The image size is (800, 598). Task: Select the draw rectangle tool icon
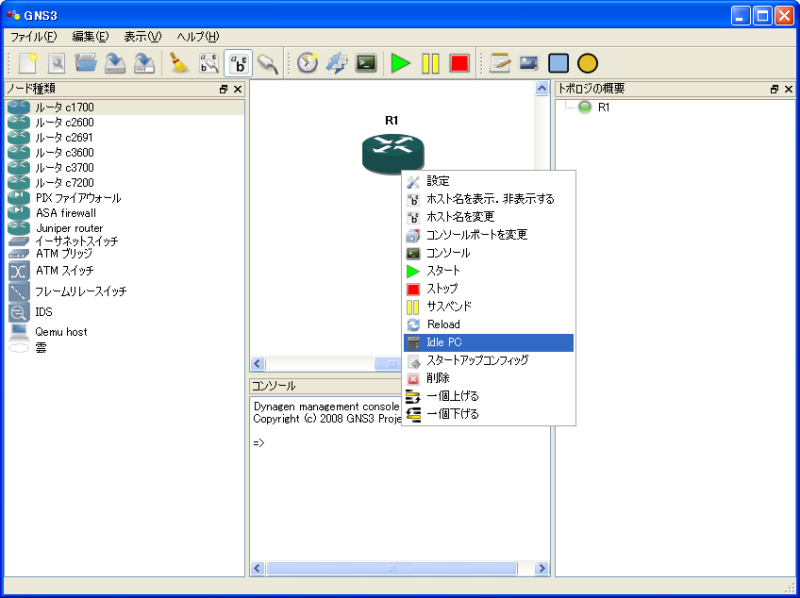(x=559, y=63)
